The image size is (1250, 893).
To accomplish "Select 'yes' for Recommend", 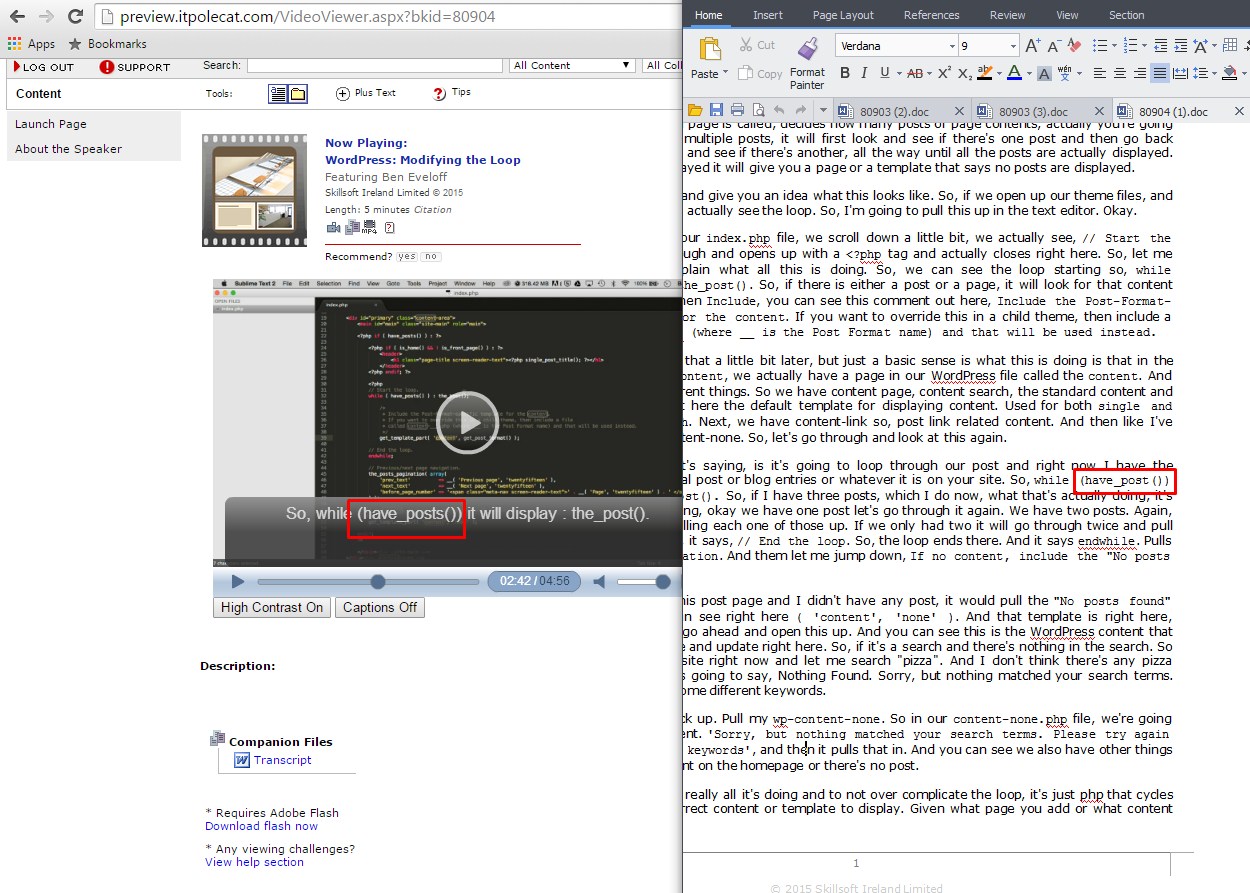I will 407,257.
